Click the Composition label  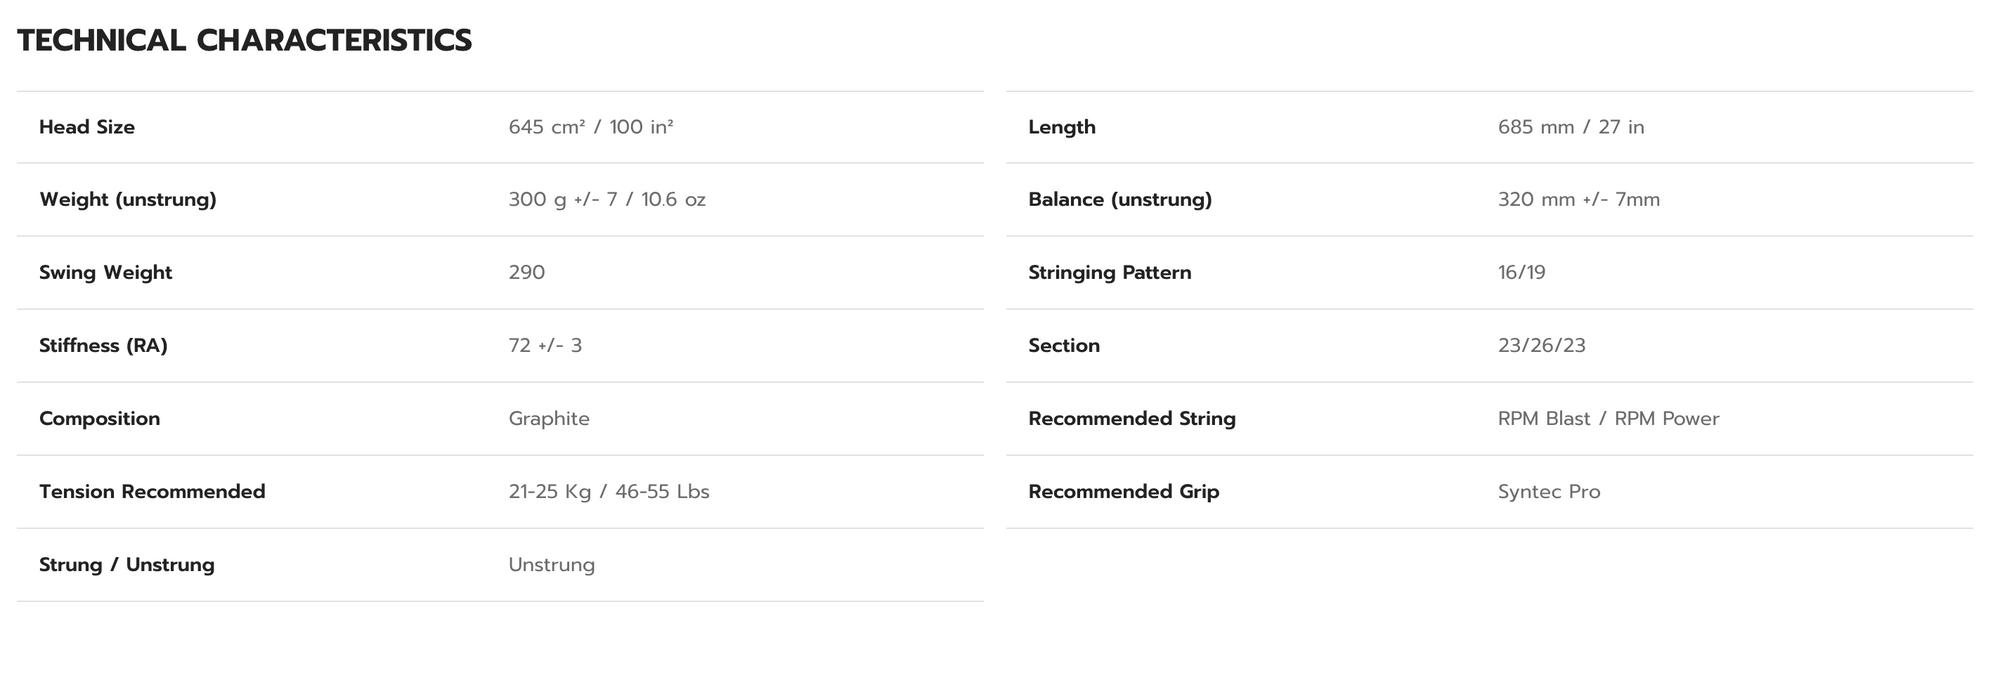coord(99,418)
